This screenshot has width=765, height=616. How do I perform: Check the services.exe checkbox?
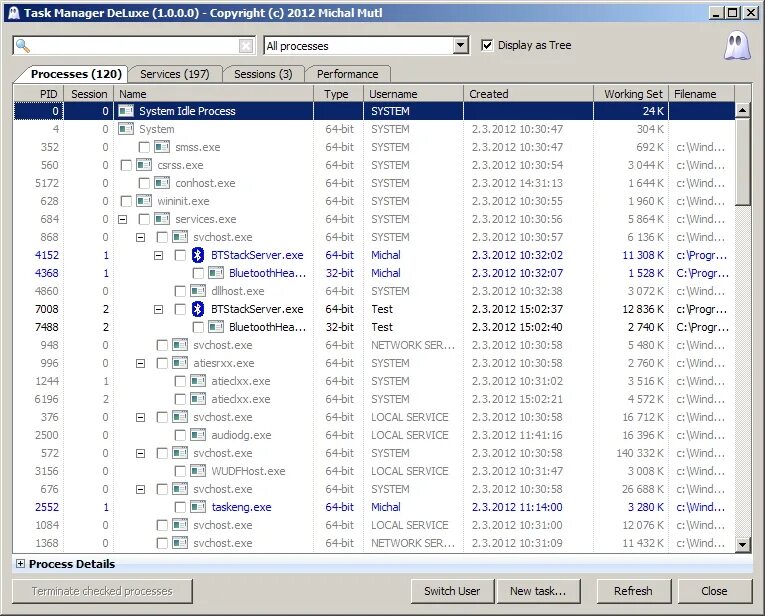144,219
